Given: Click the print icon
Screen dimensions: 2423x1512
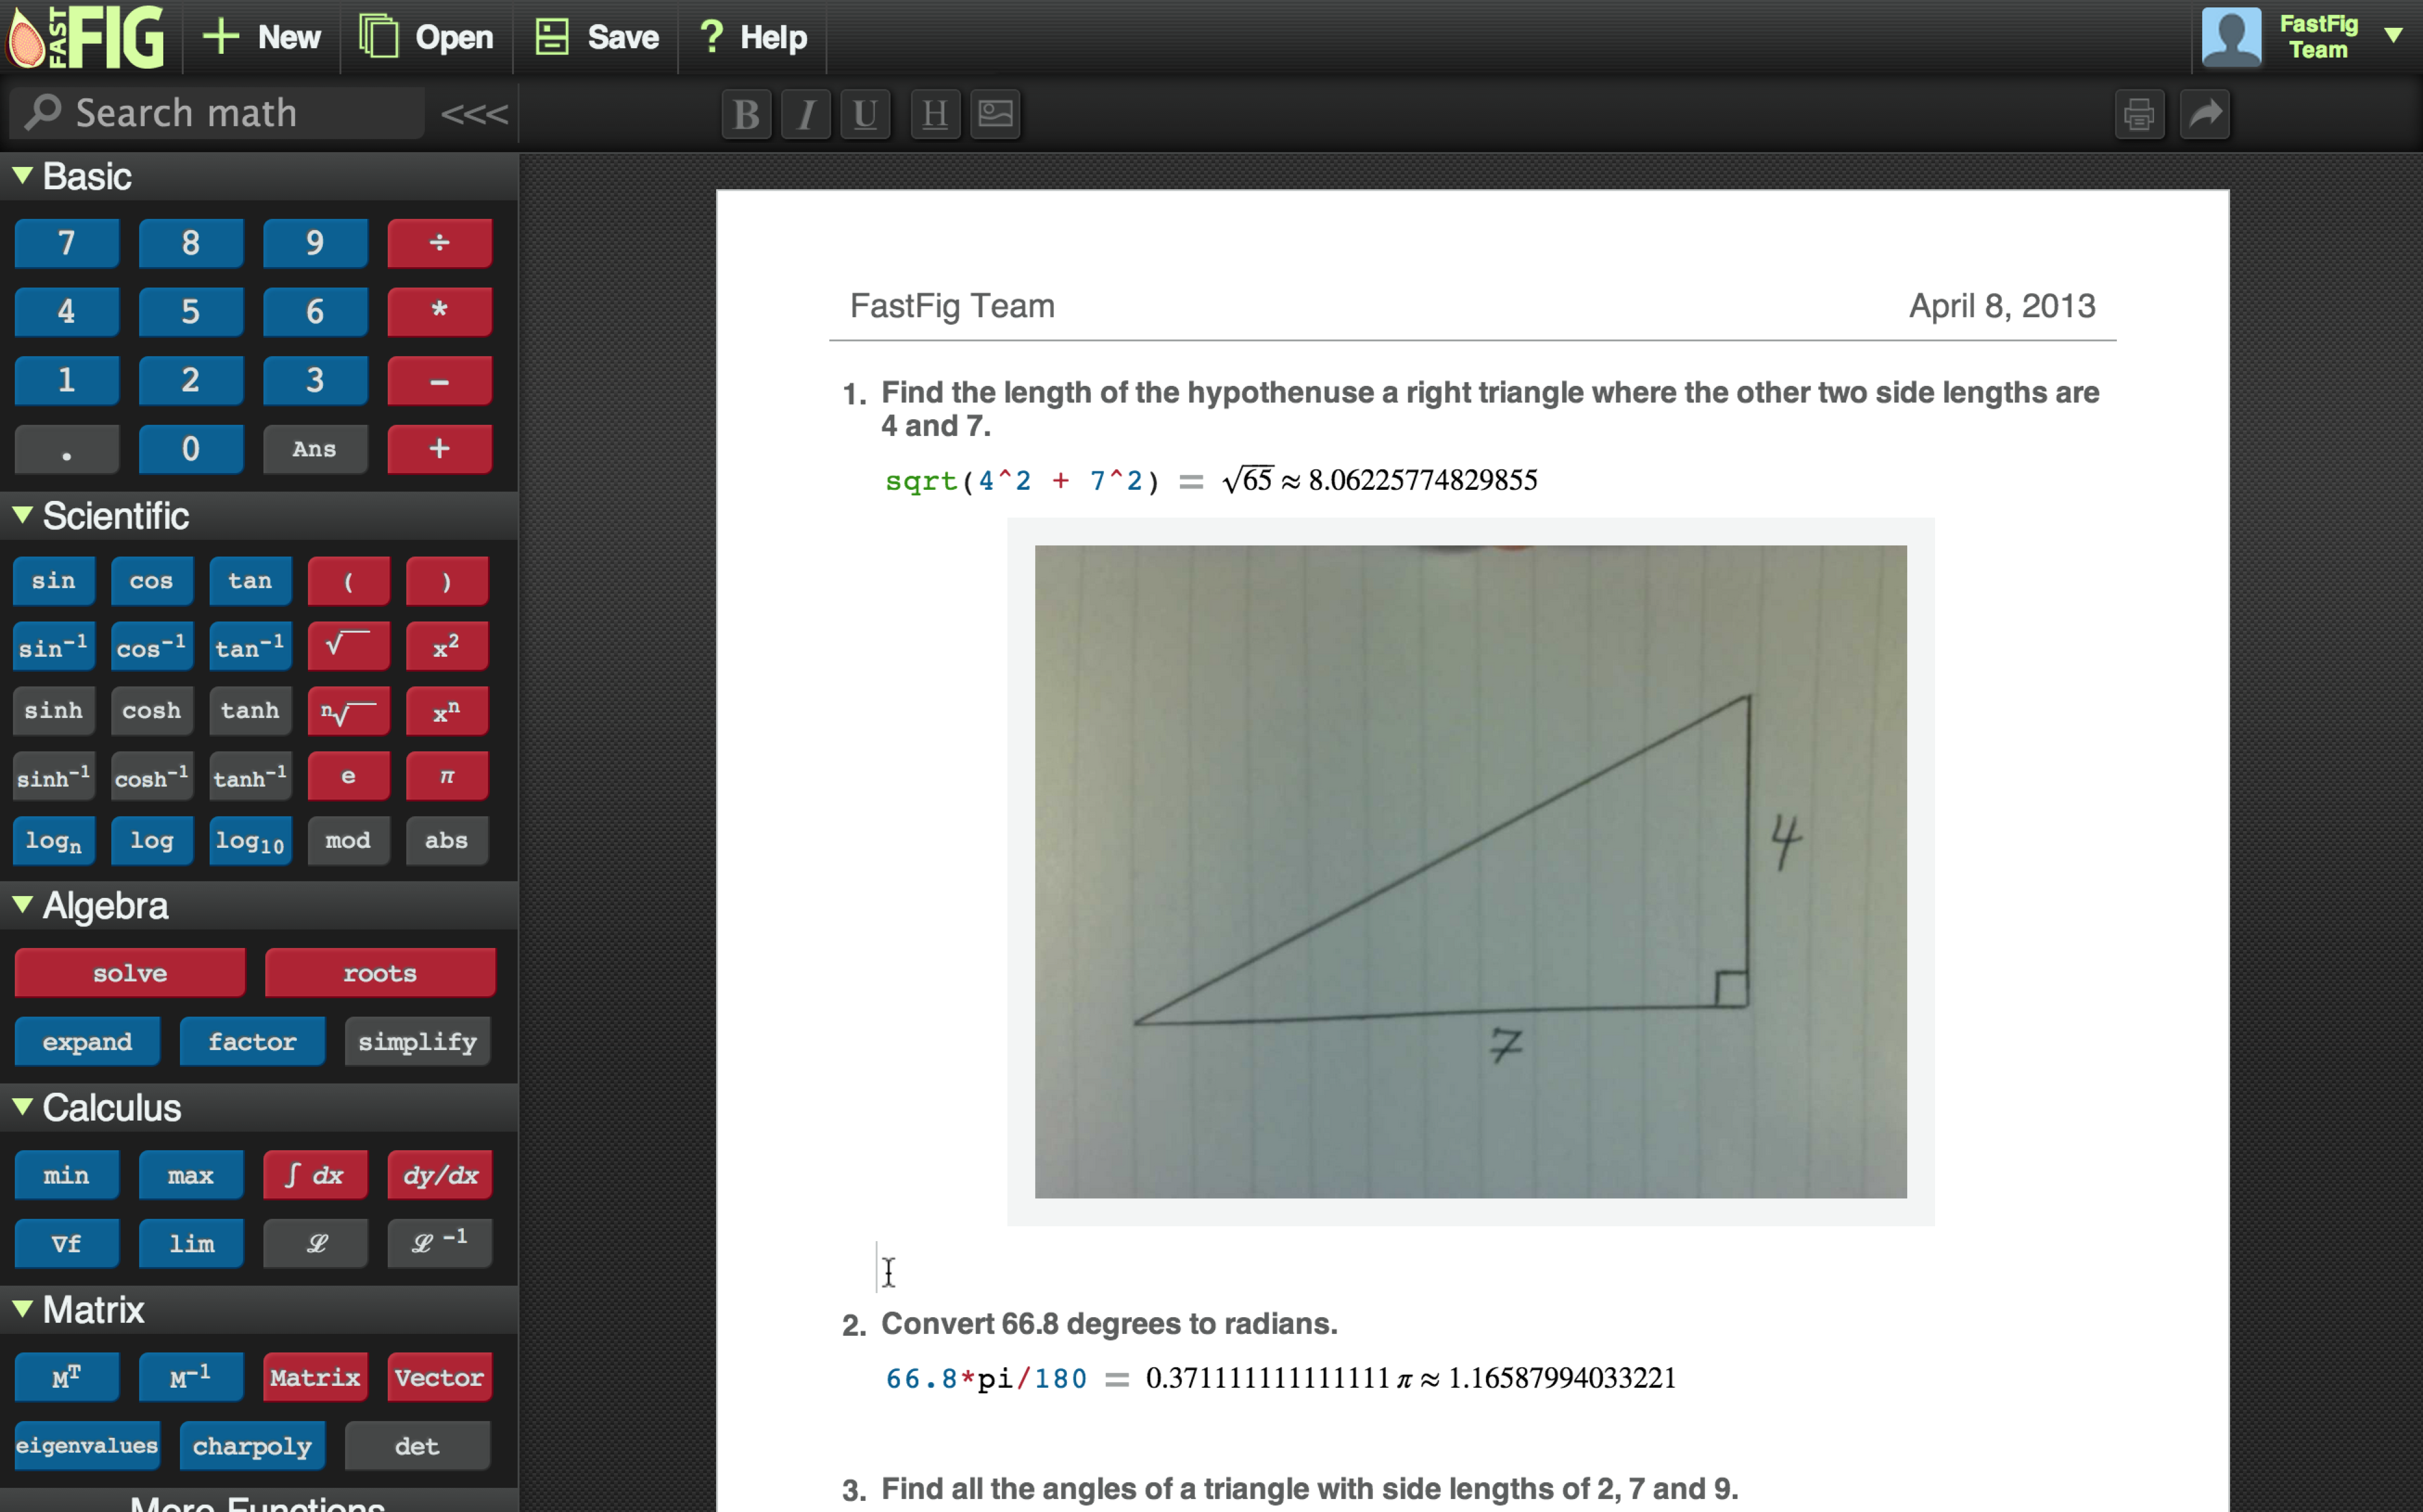Looking at the screenshot, I should point(2139,114).
